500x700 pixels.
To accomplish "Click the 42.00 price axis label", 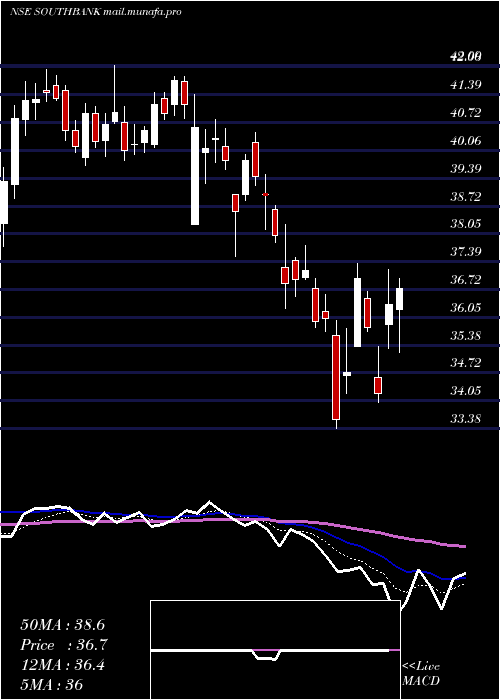I will point(465,57).
